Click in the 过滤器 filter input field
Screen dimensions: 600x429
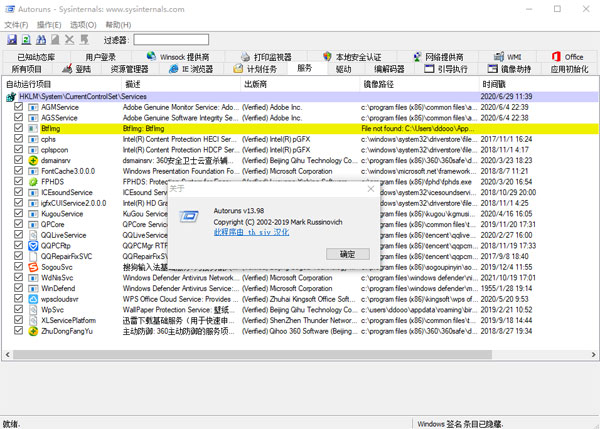tap(171, 39)
